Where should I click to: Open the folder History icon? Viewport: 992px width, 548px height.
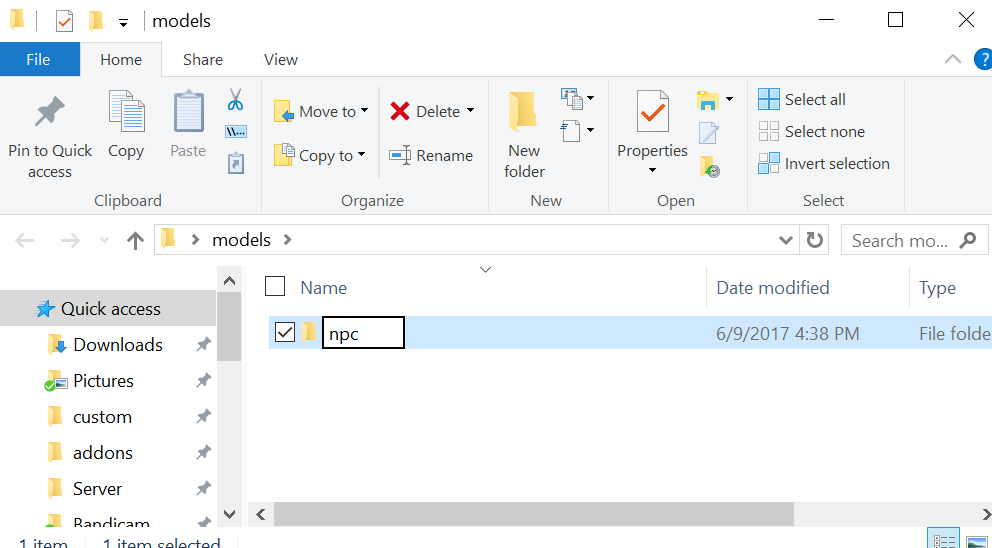click(x=710, y=166)
